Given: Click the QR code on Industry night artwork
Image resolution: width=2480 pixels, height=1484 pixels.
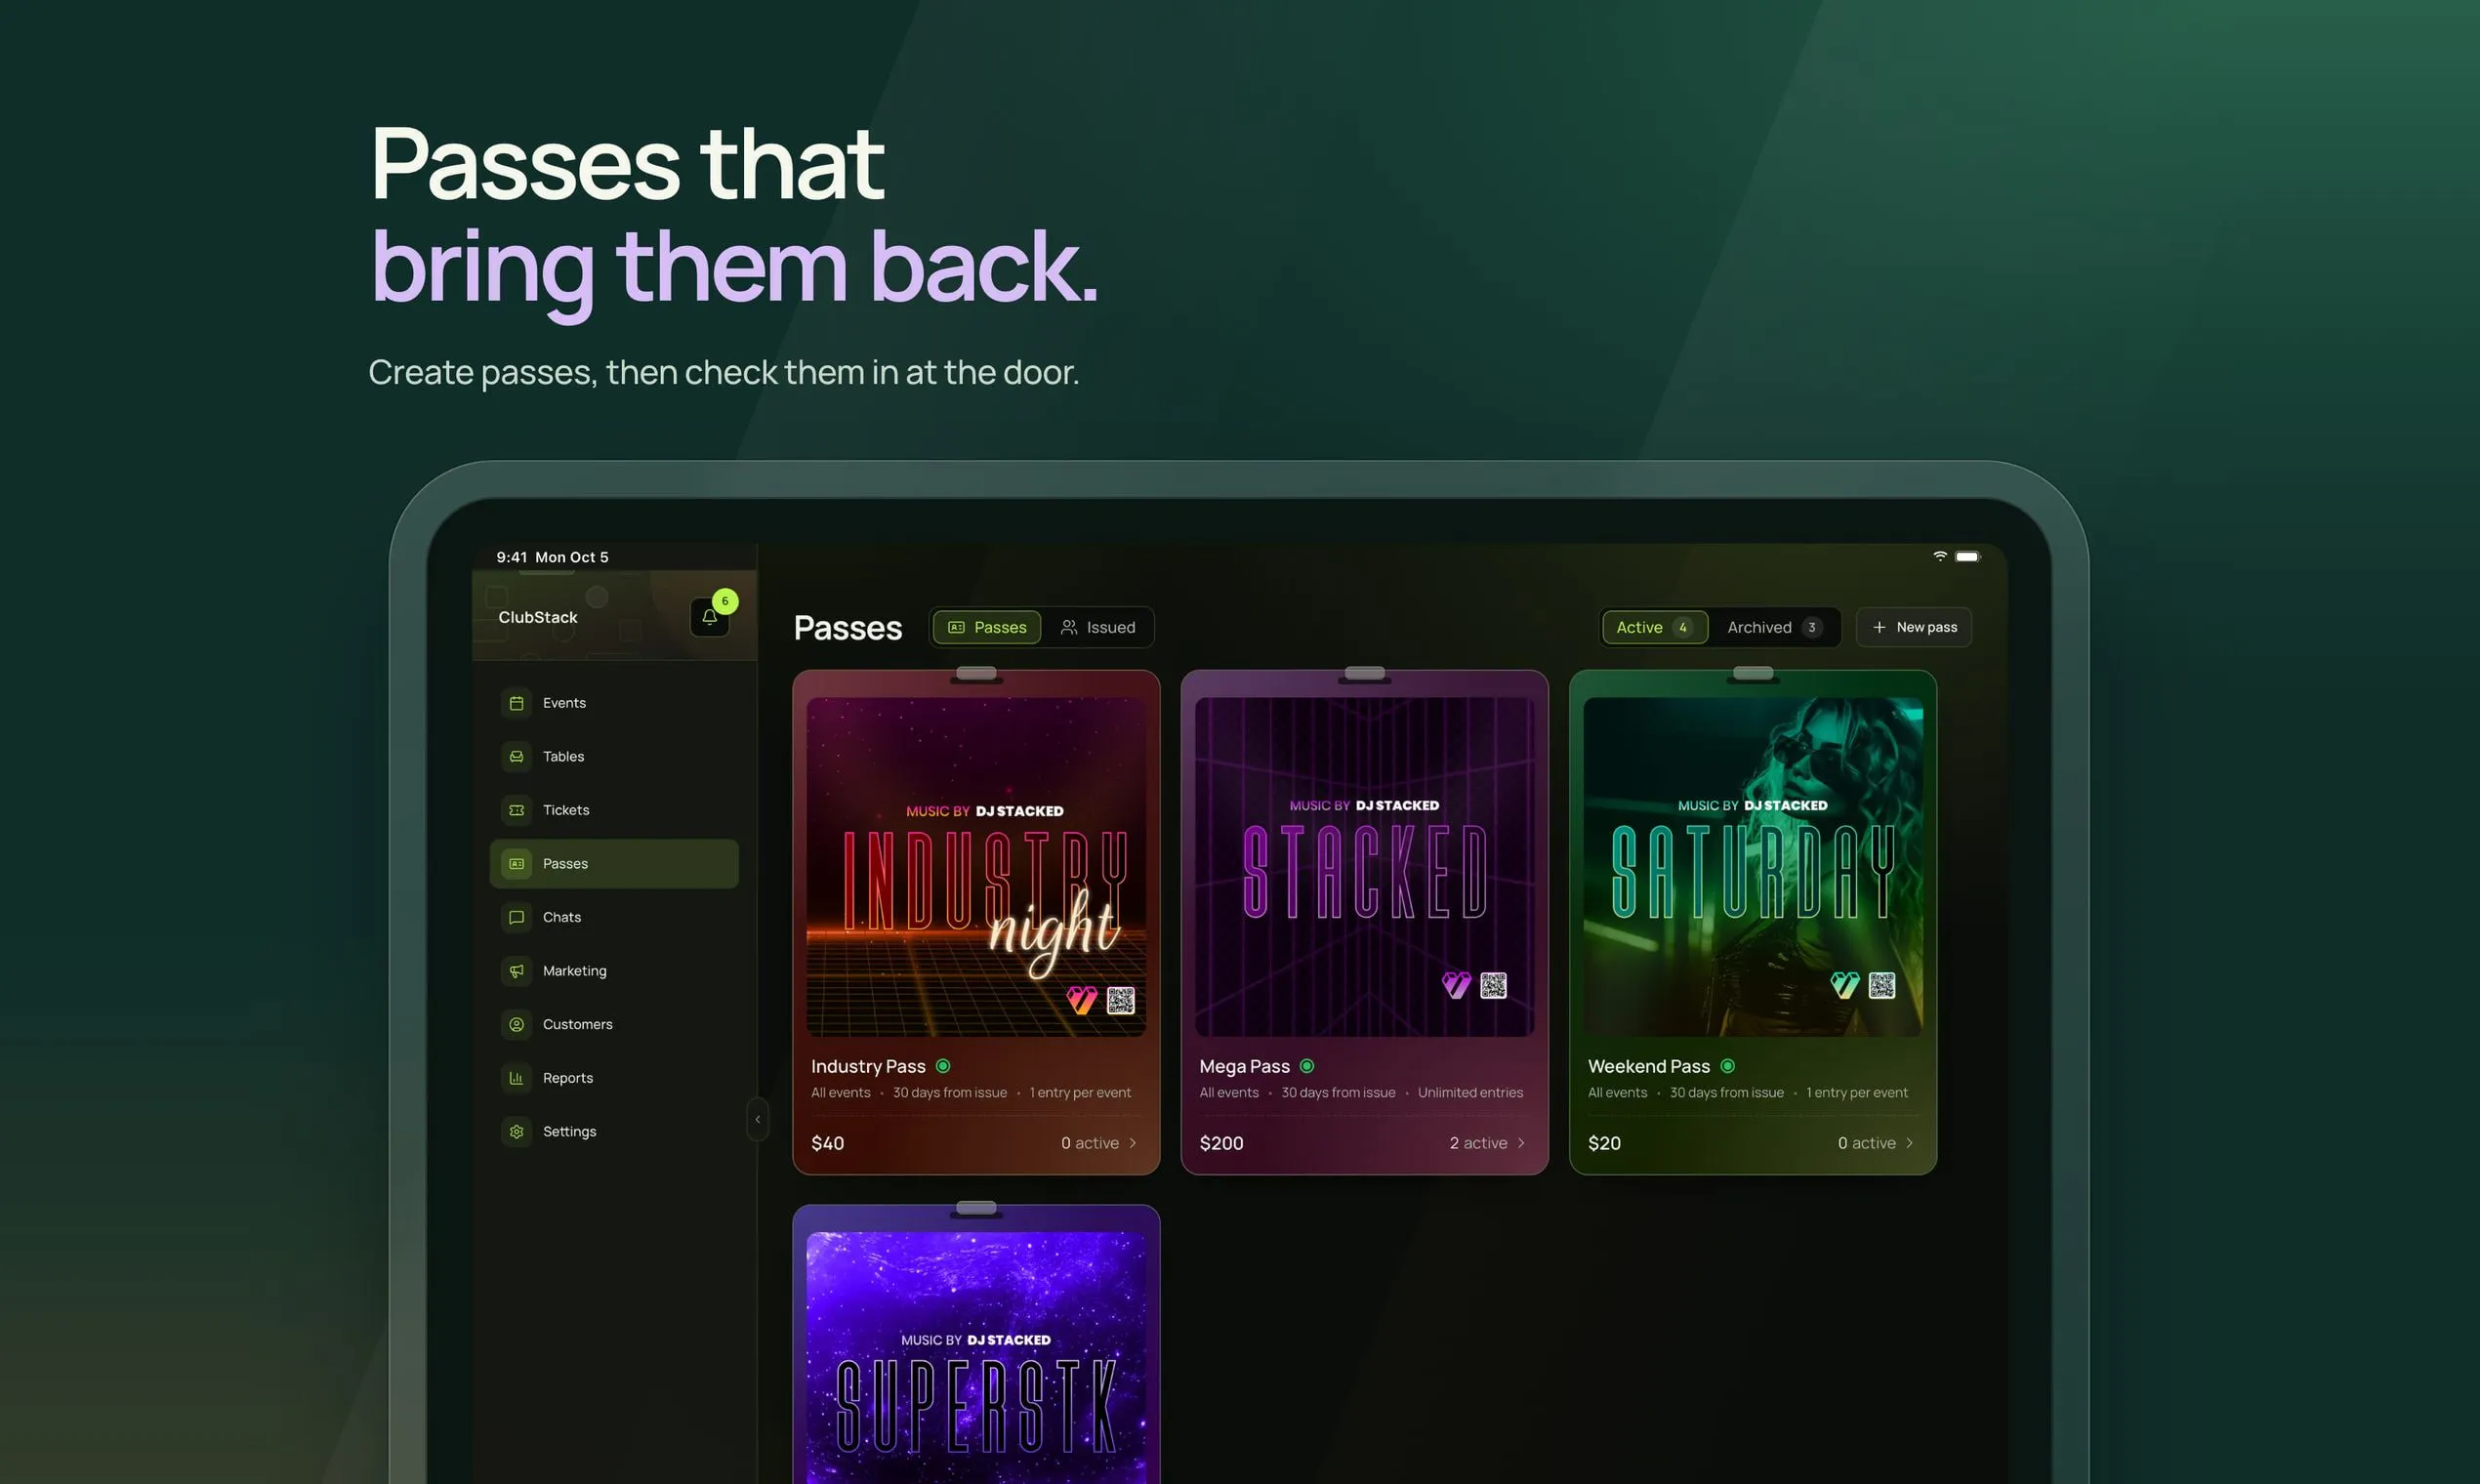Looking at the screenshot, I should click(1121, 1000).
